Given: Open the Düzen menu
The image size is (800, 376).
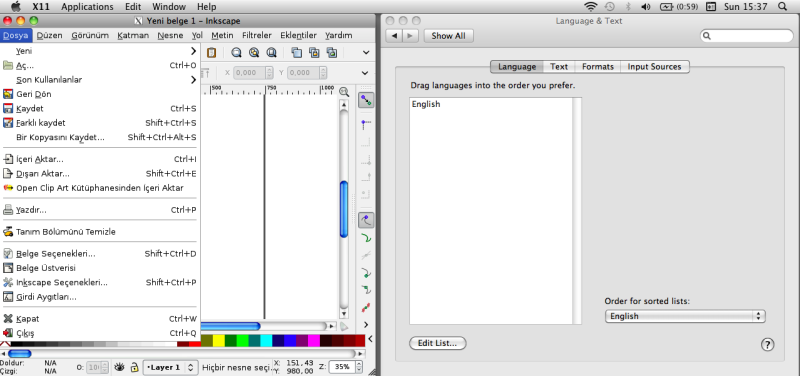Looking at the screenshot, I should point(49,35).
